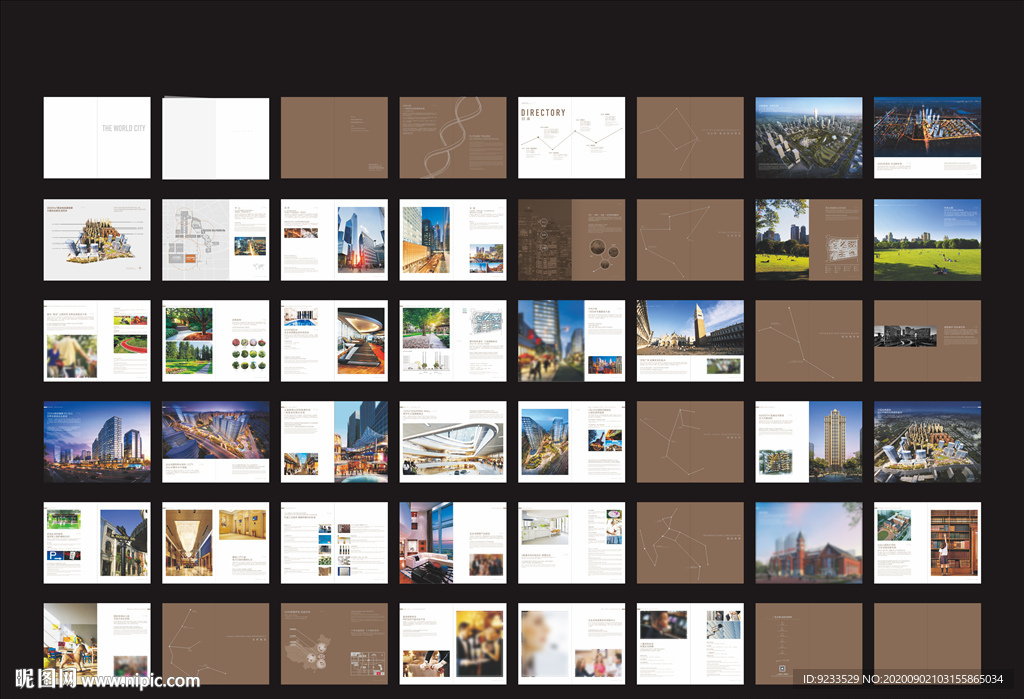
Task: Select the golden chandelier lobby spread
Action: coord(216,543)
